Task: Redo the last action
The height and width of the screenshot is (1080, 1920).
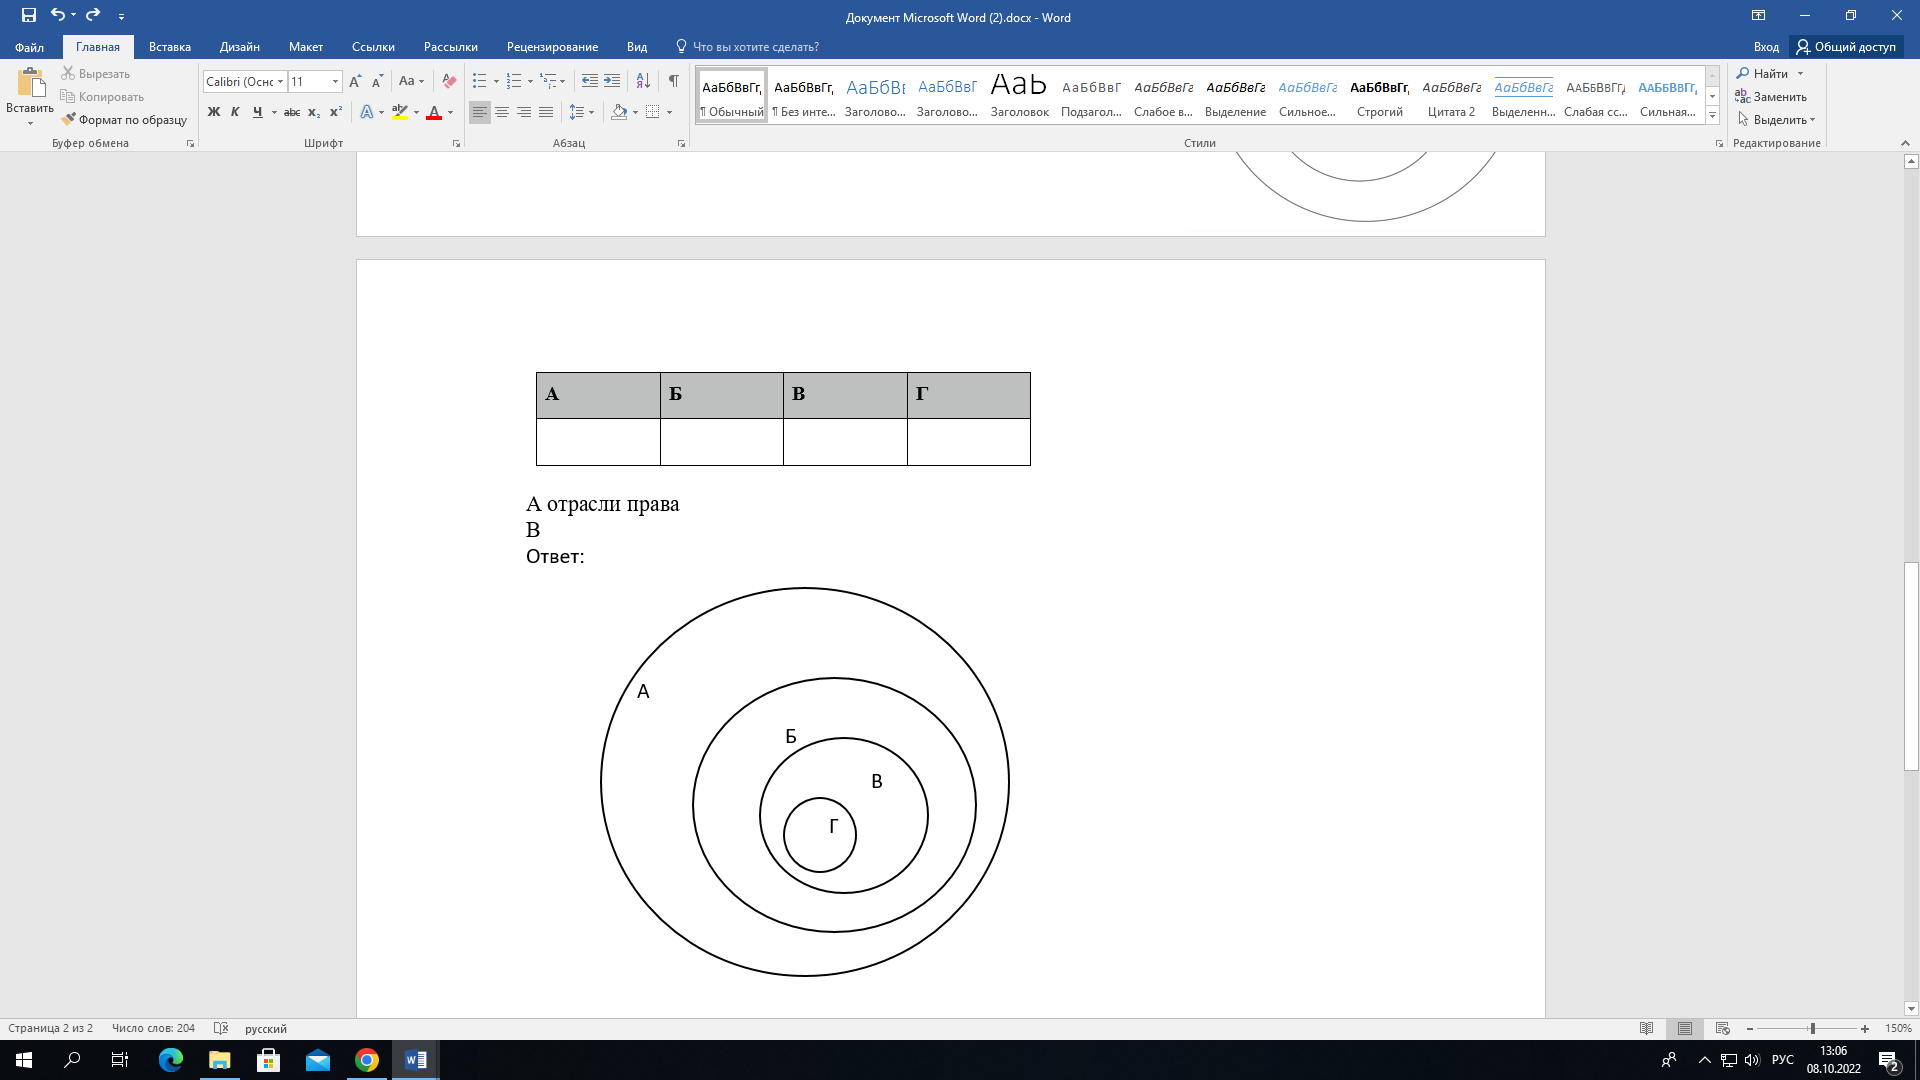Action: pyautogui.click(x=93, y=16)
